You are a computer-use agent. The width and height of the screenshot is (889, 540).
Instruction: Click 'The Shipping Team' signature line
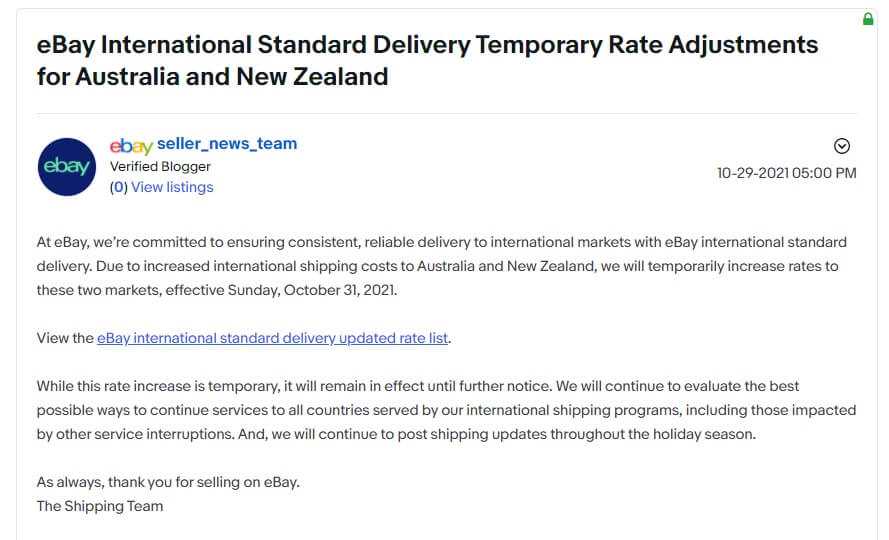[x=100, y=506]
